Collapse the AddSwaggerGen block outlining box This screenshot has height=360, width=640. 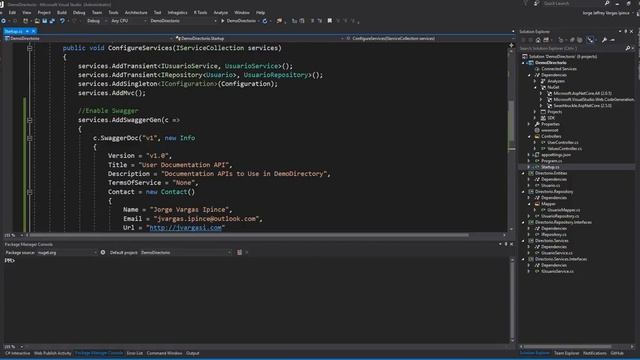29,120
